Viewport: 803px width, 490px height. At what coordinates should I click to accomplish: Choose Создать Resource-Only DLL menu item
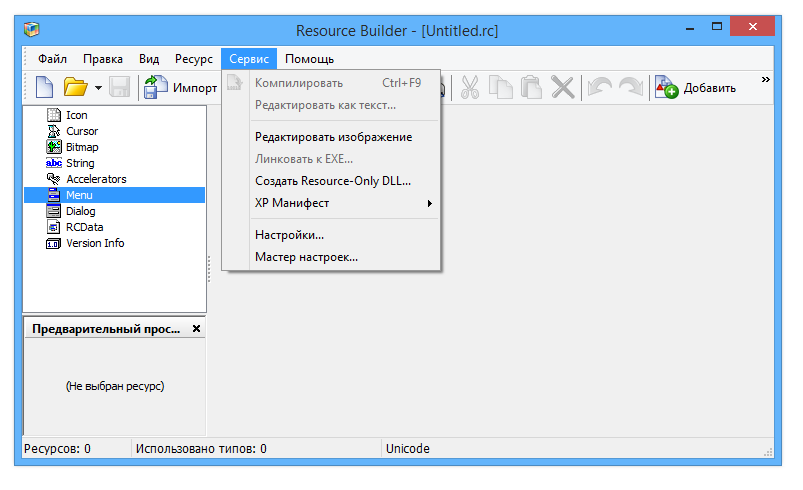[333, 181]
